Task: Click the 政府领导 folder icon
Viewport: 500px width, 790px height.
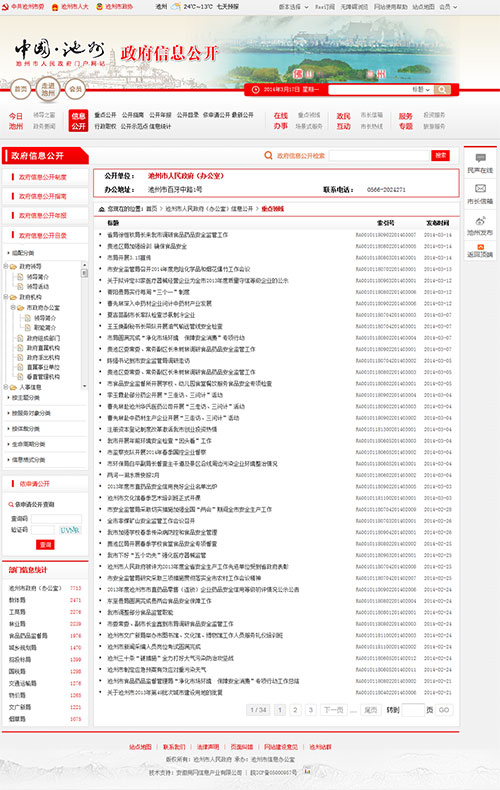Action: pos(13,267)
